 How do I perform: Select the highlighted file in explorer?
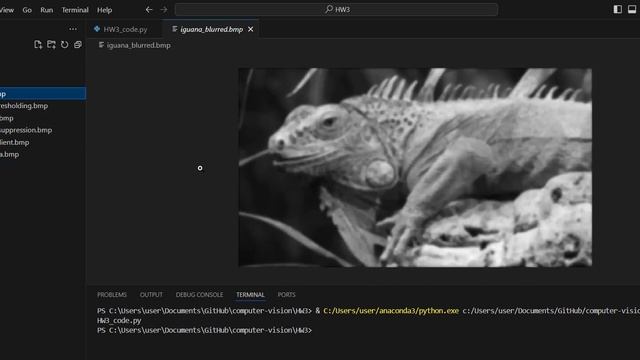tap(43, 93)
